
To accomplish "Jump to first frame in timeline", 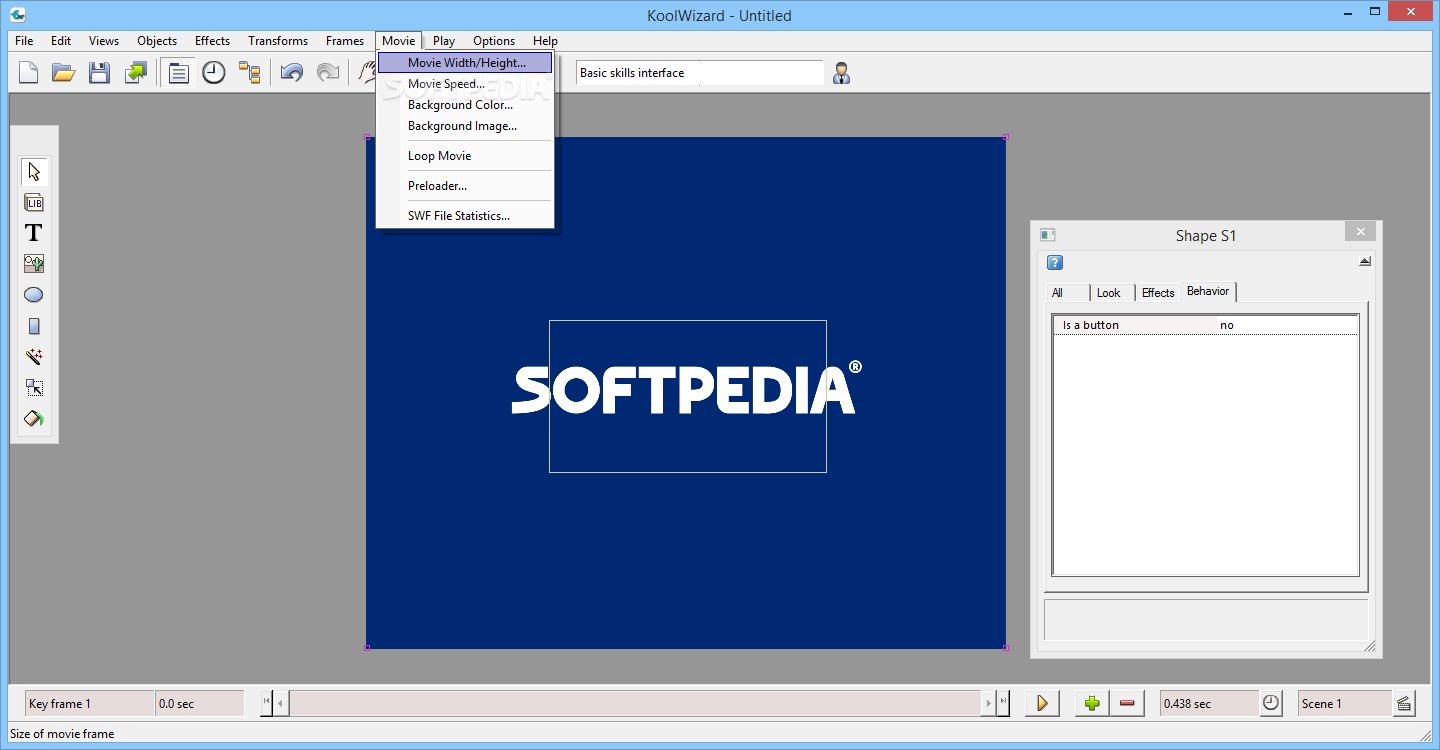I will tap(267, 703).
